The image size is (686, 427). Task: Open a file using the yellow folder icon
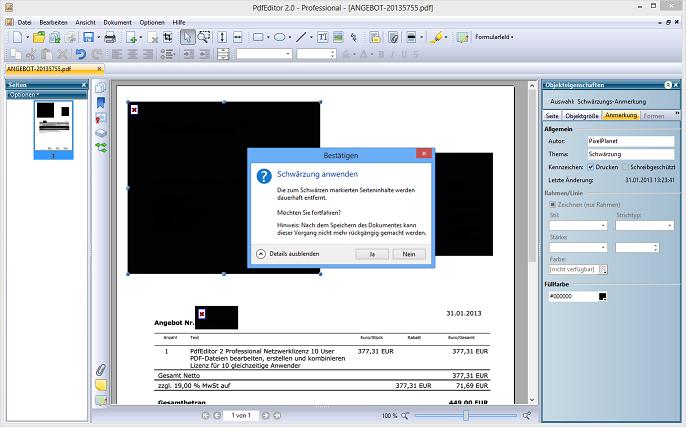click(38, 38)
